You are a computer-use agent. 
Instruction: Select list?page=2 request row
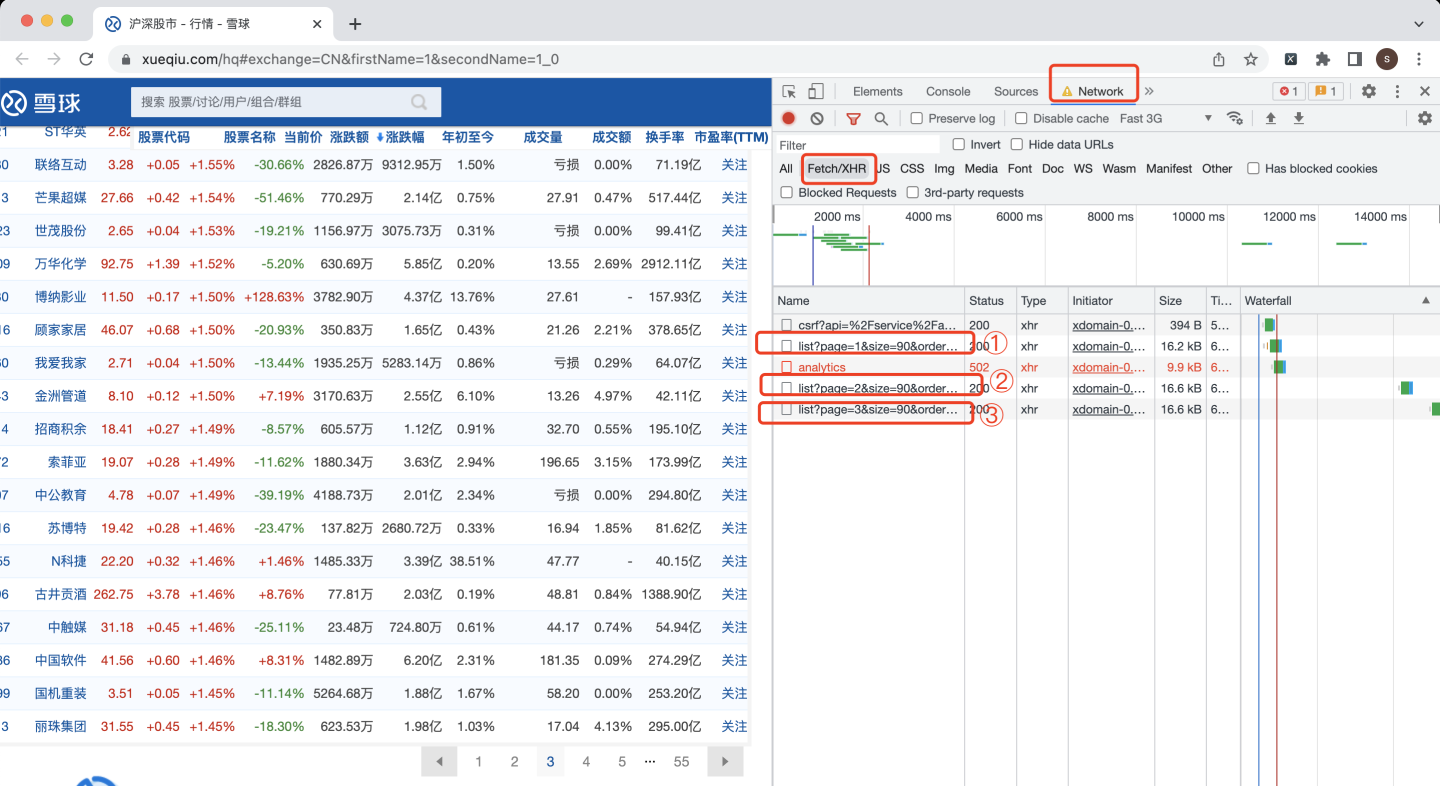point(1106,388)
